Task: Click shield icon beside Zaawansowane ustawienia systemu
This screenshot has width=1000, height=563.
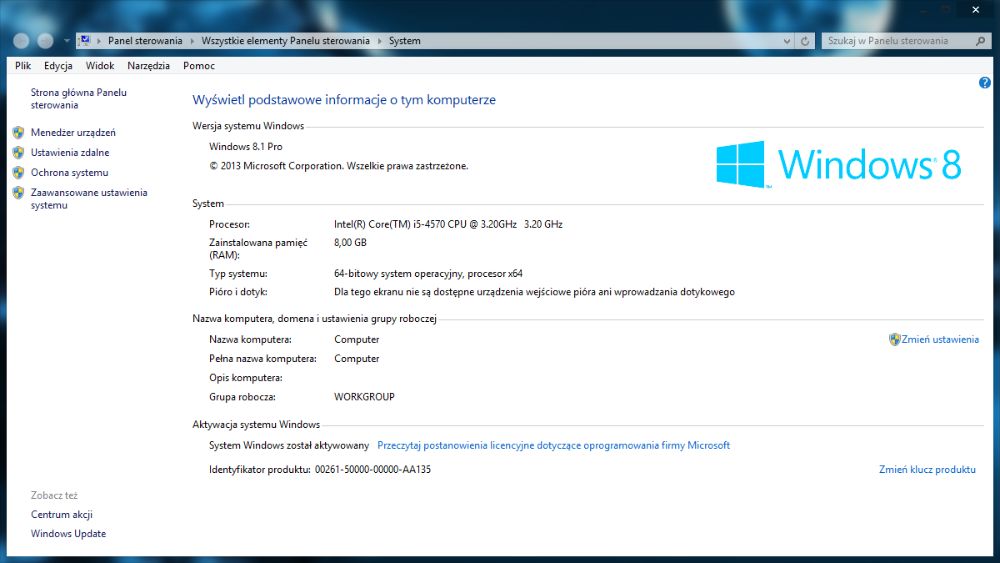Action: point(18,193)
